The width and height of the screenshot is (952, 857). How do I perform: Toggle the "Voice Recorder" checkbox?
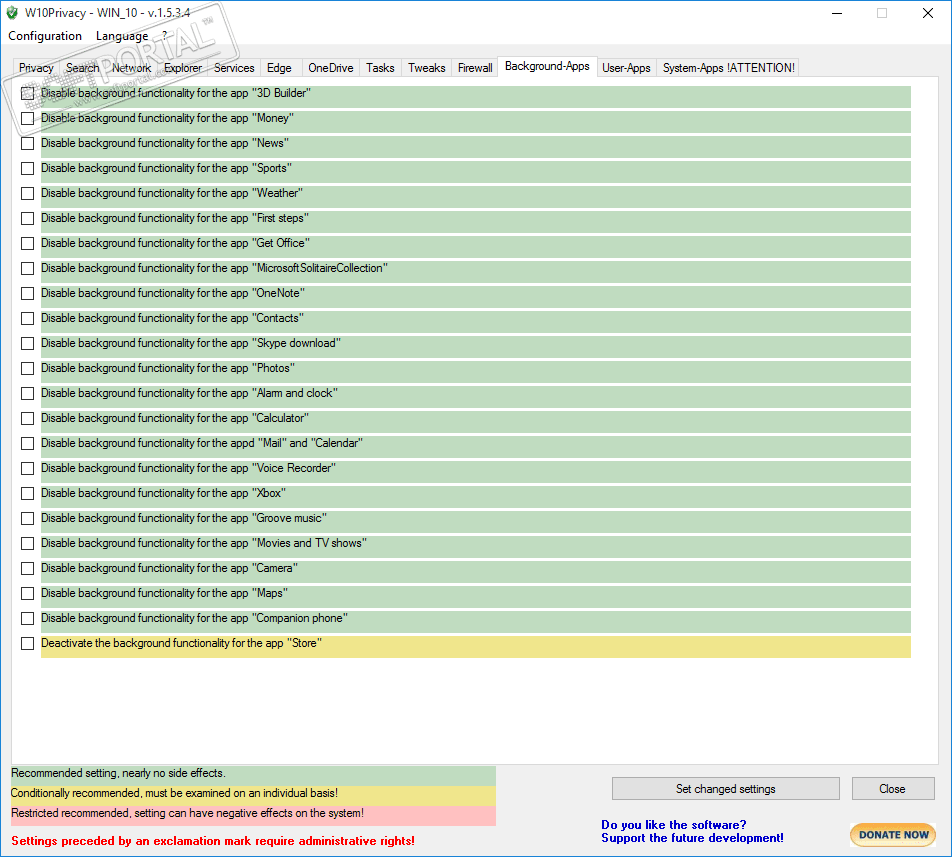pos(27,469)
